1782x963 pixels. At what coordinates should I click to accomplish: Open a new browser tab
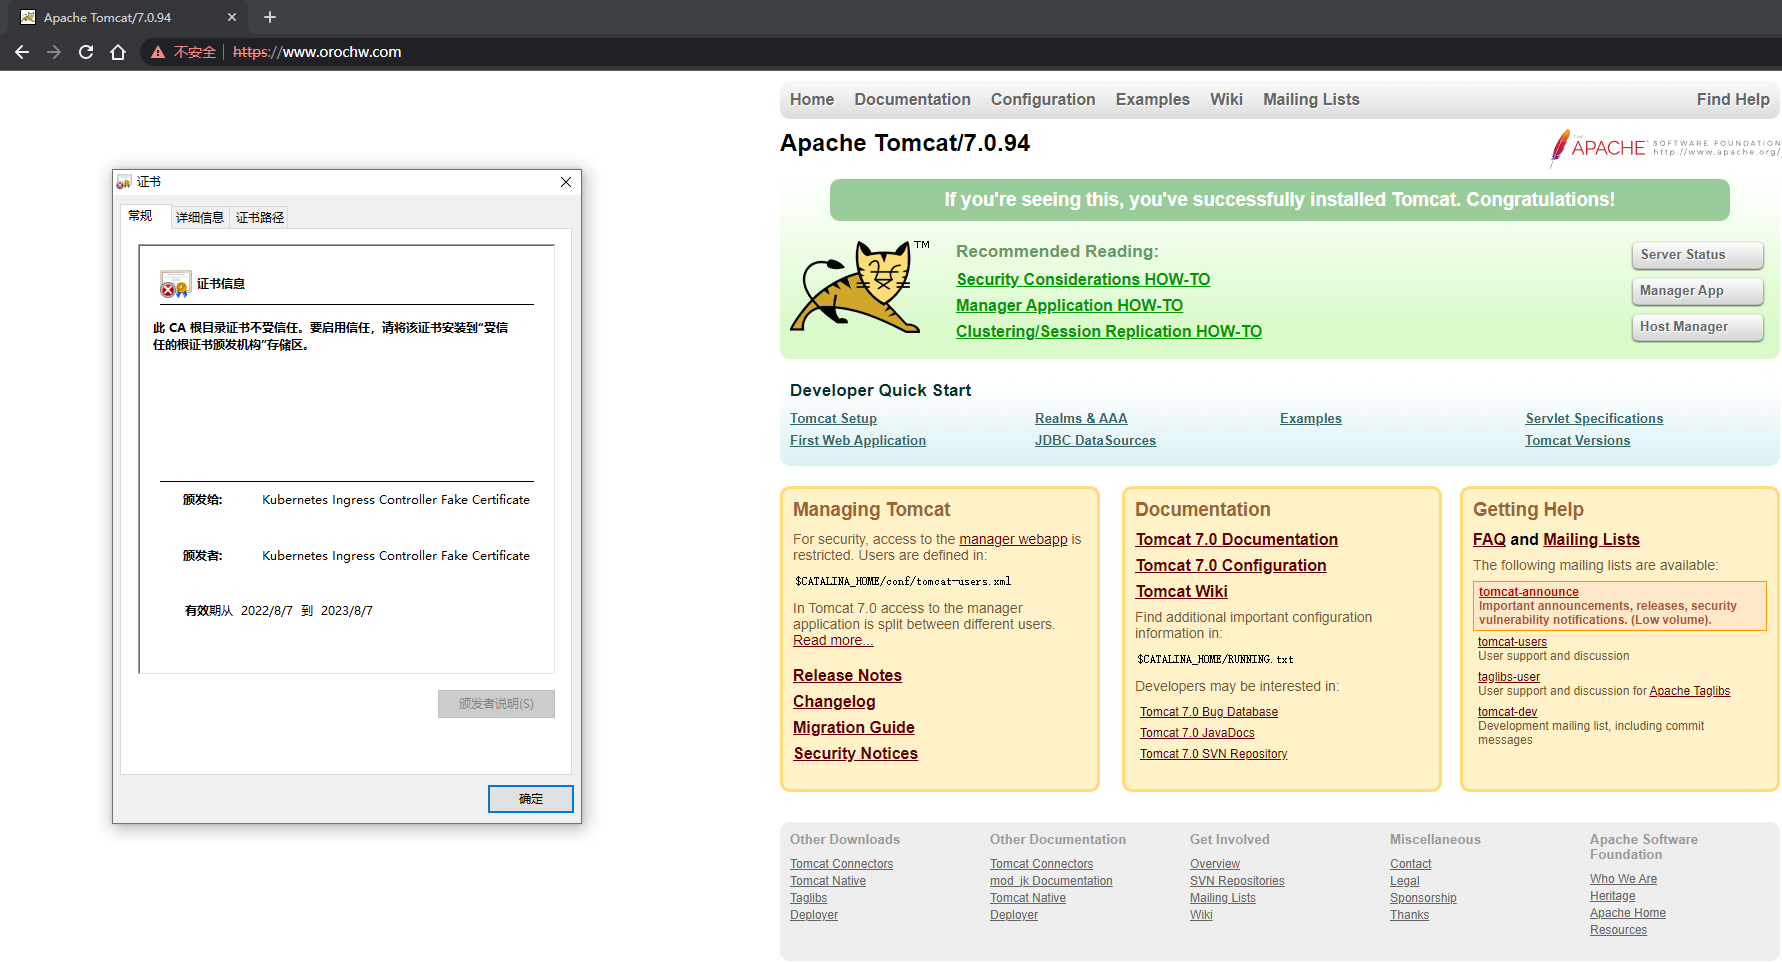click(270, 17)
